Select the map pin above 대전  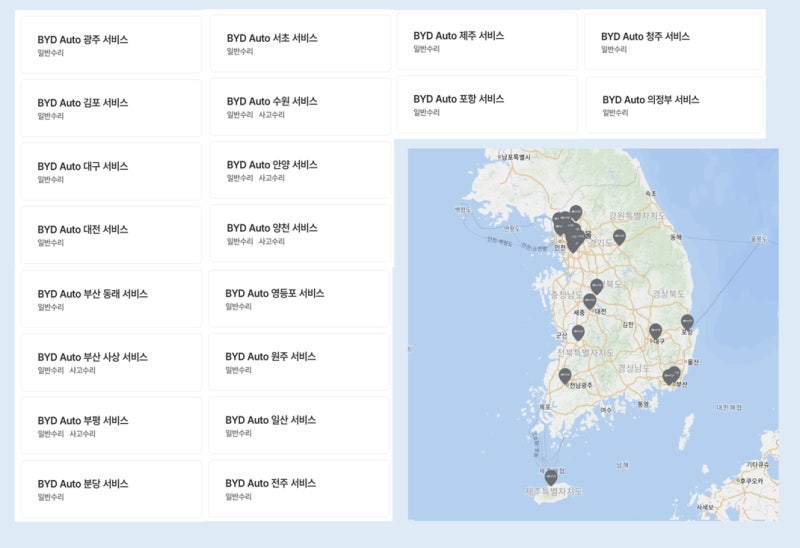point(590,302)
